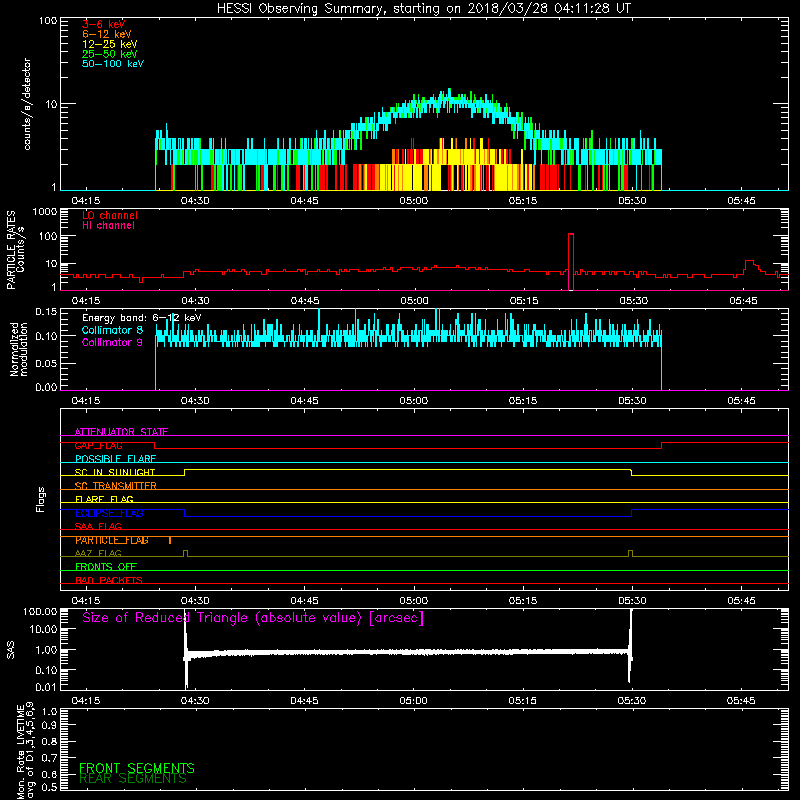
Task: Click the 05:30 tick label under flags panel
Action: click(632, 601)
